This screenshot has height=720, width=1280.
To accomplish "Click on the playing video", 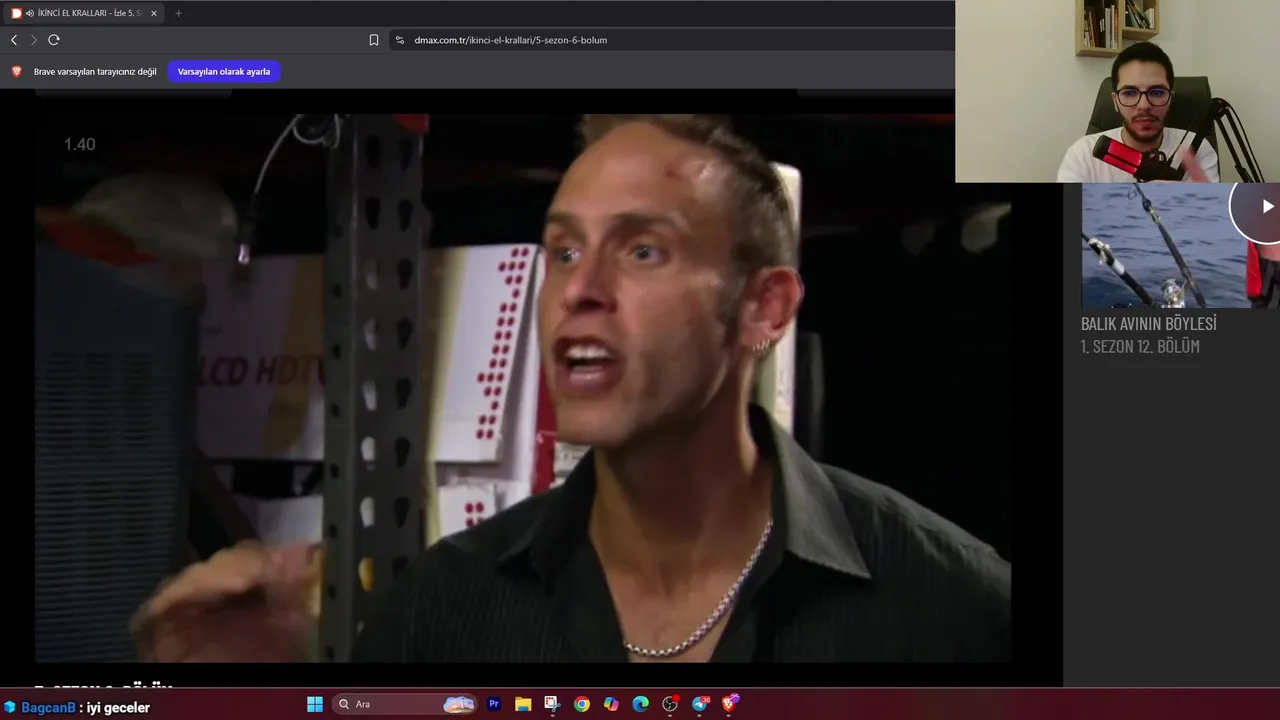I will point(523,387).
